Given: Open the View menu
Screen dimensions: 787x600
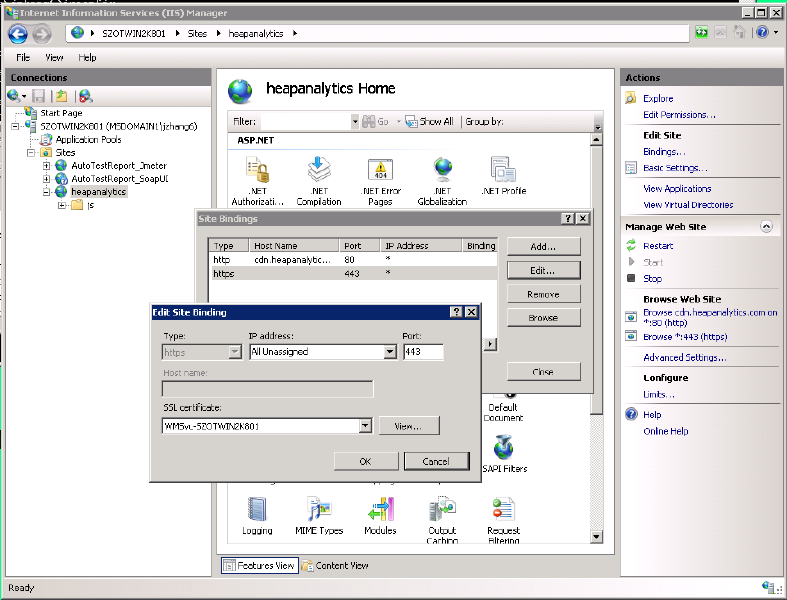Looking at the screenshot, I should 54,57.
